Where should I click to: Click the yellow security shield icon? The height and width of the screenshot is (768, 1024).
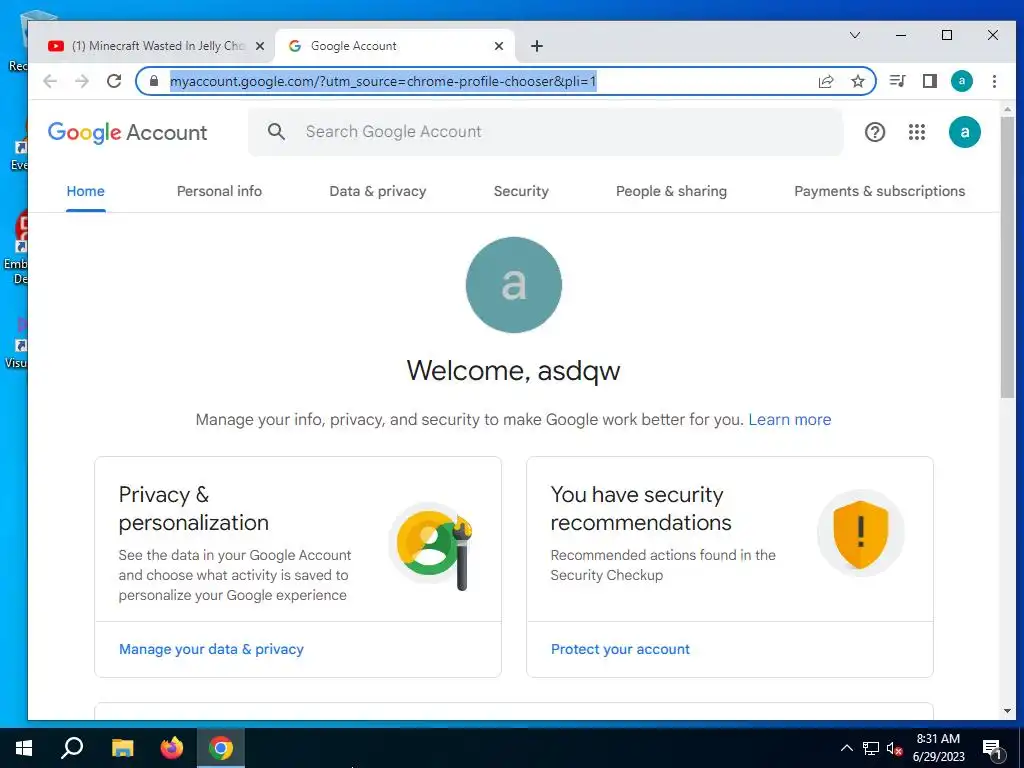point(861,534)
